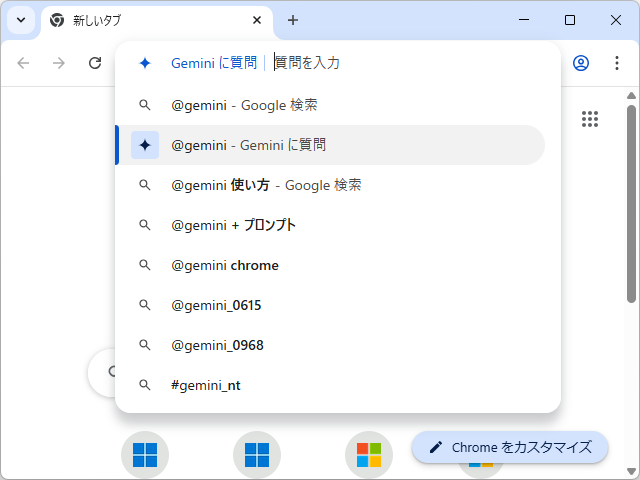Open the tab search dropdown arrow

coord(21,20)
